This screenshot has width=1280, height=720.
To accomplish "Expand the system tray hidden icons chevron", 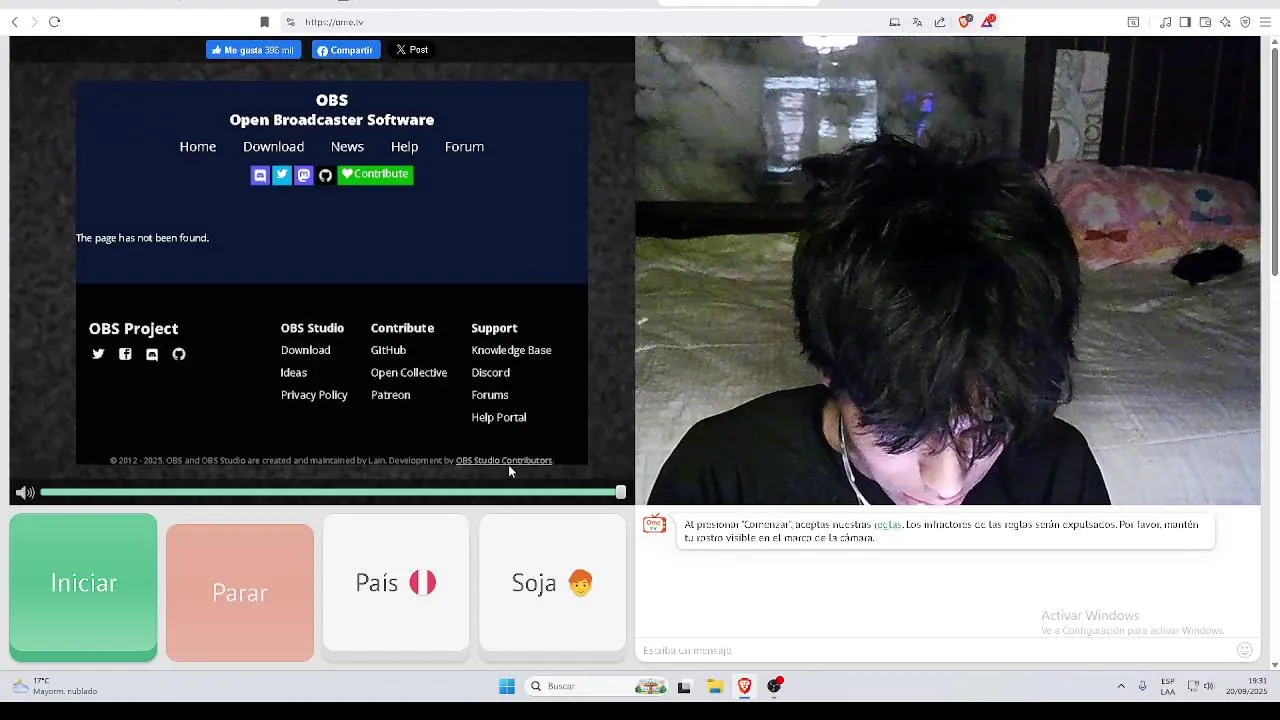I will pyautogui.click(x=1121, y=686).
